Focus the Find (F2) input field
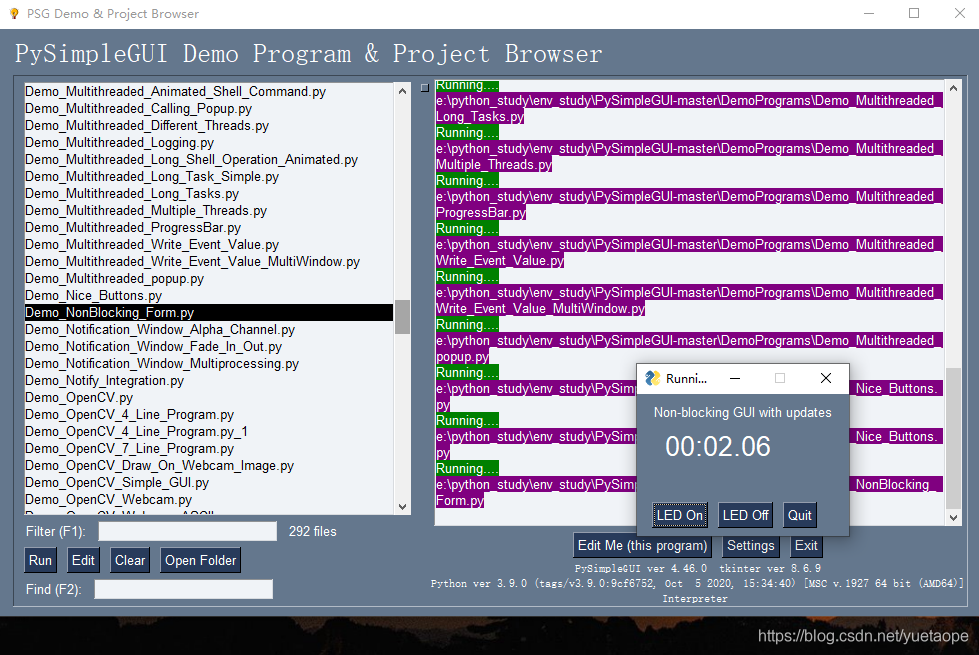The width and height of the screenshot is (979, 655). tap(184, 589)
